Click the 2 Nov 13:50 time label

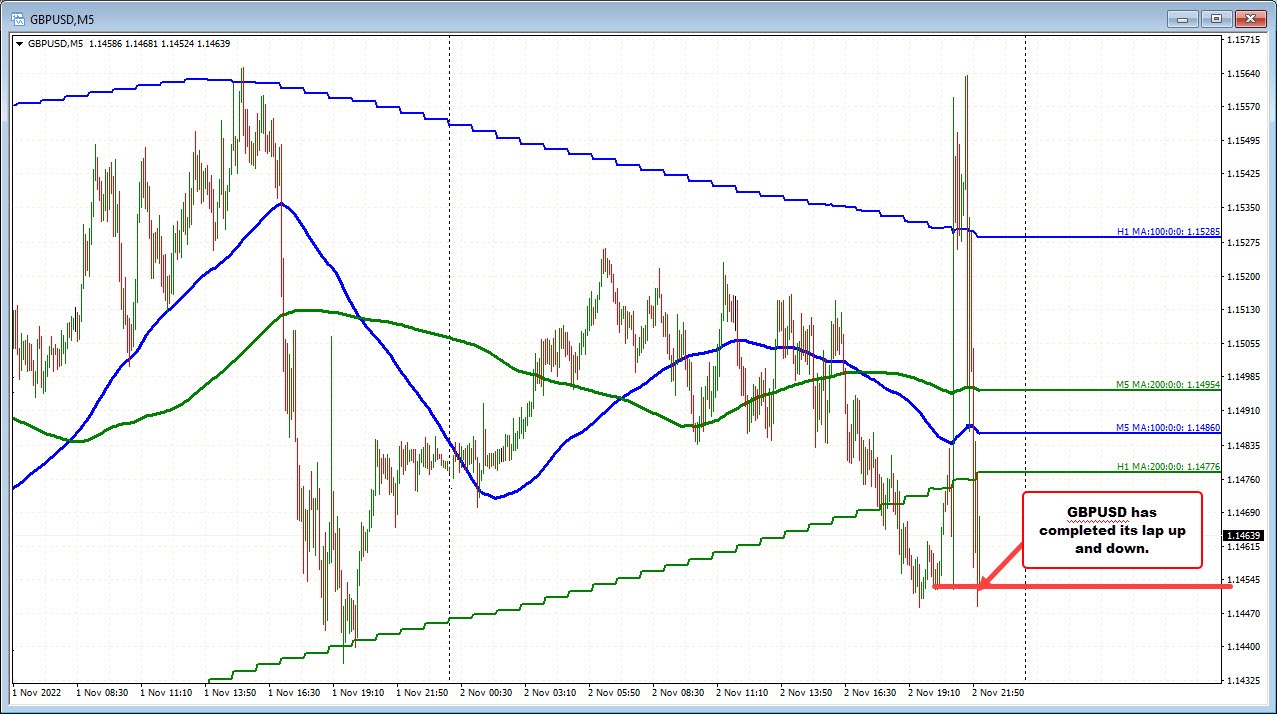point(807,691)
